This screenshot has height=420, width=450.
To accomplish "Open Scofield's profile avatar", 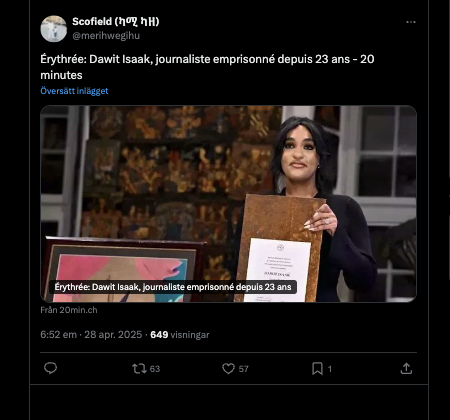I will tap(54, 29).
